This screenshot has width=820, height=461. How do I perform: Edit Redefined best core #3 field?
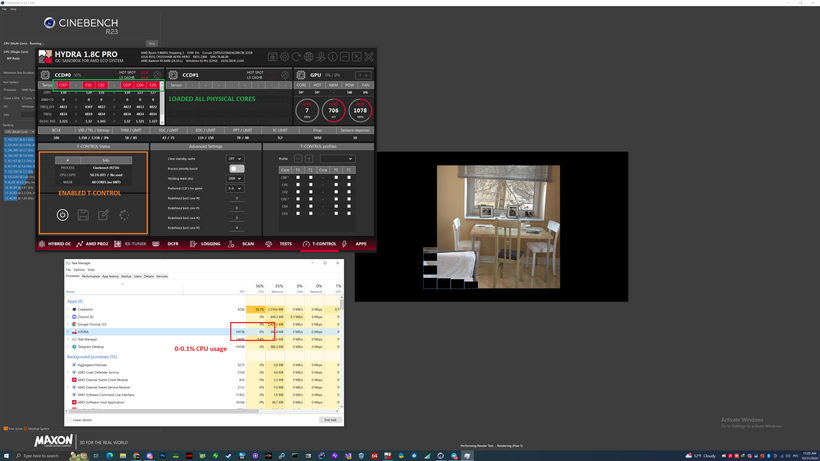click(x=236, y=228)
